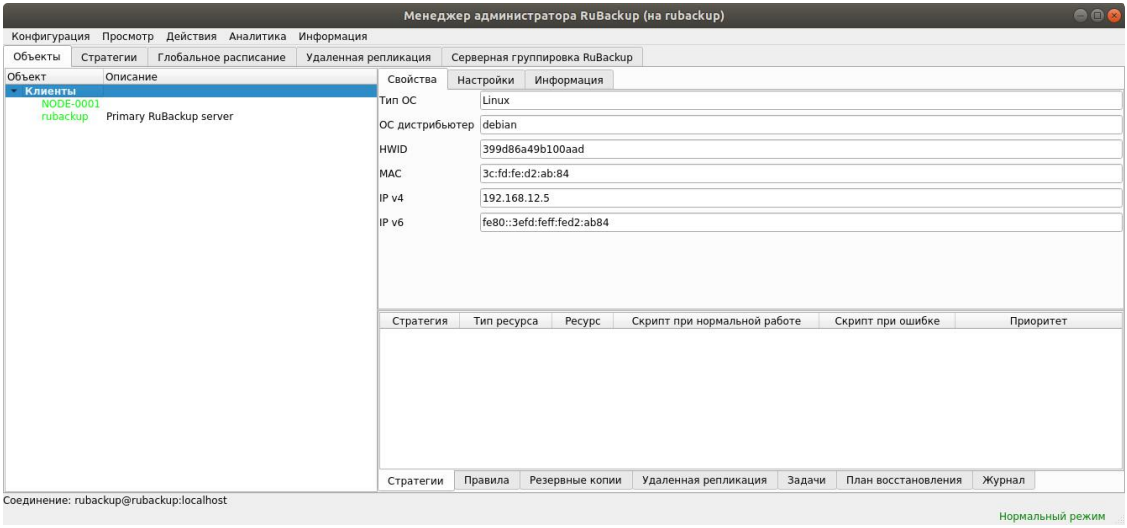Sort by Скрипт при нормальной работе header
This screenshot has width=1127, height=528.
pos(716,321)
